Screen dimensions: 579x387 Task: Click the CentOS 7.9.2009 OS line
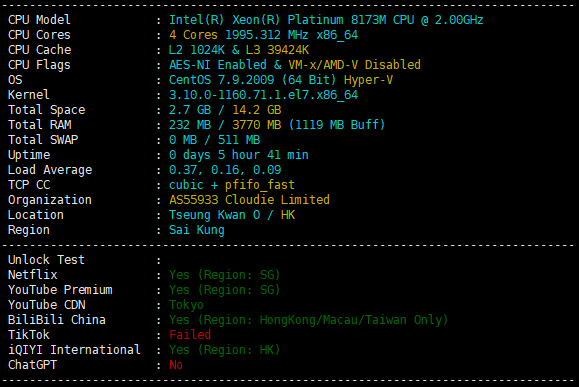tap(281, 80)
